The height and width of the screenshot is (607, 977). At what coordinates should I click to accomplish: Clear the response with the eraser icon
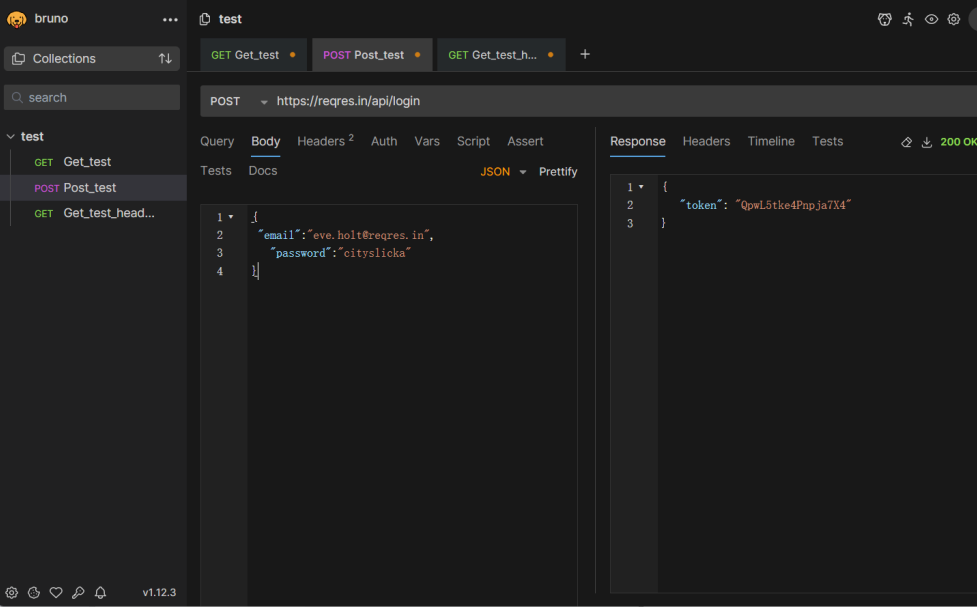point(907,142)
